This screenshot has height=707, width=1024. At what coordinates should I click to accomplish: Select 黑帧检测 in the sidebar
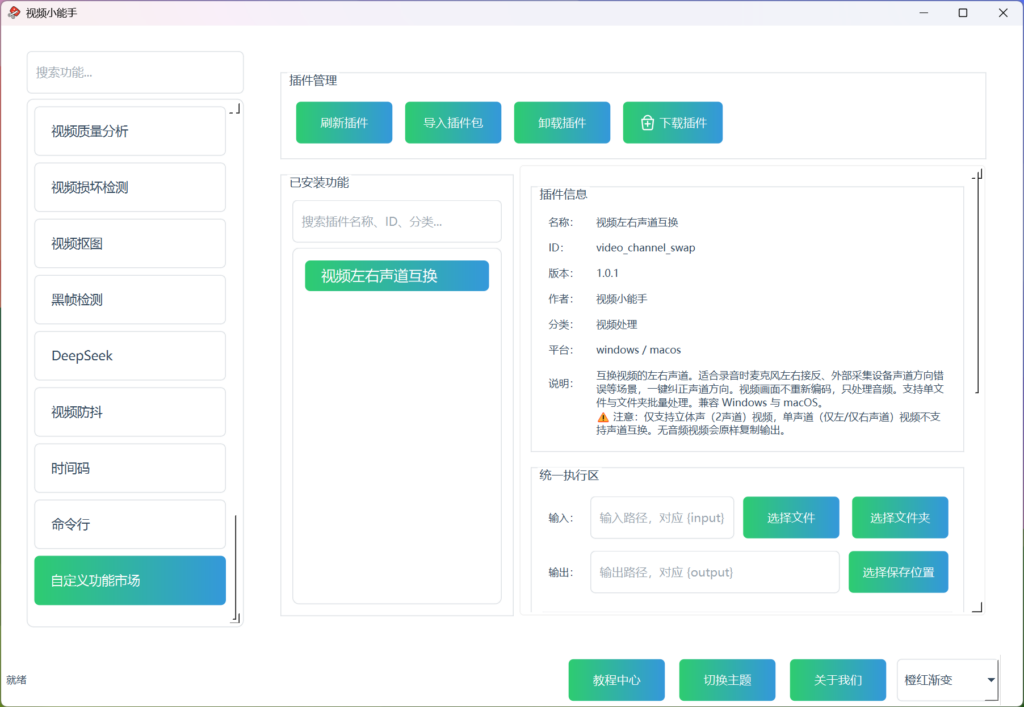coord(130,300)
